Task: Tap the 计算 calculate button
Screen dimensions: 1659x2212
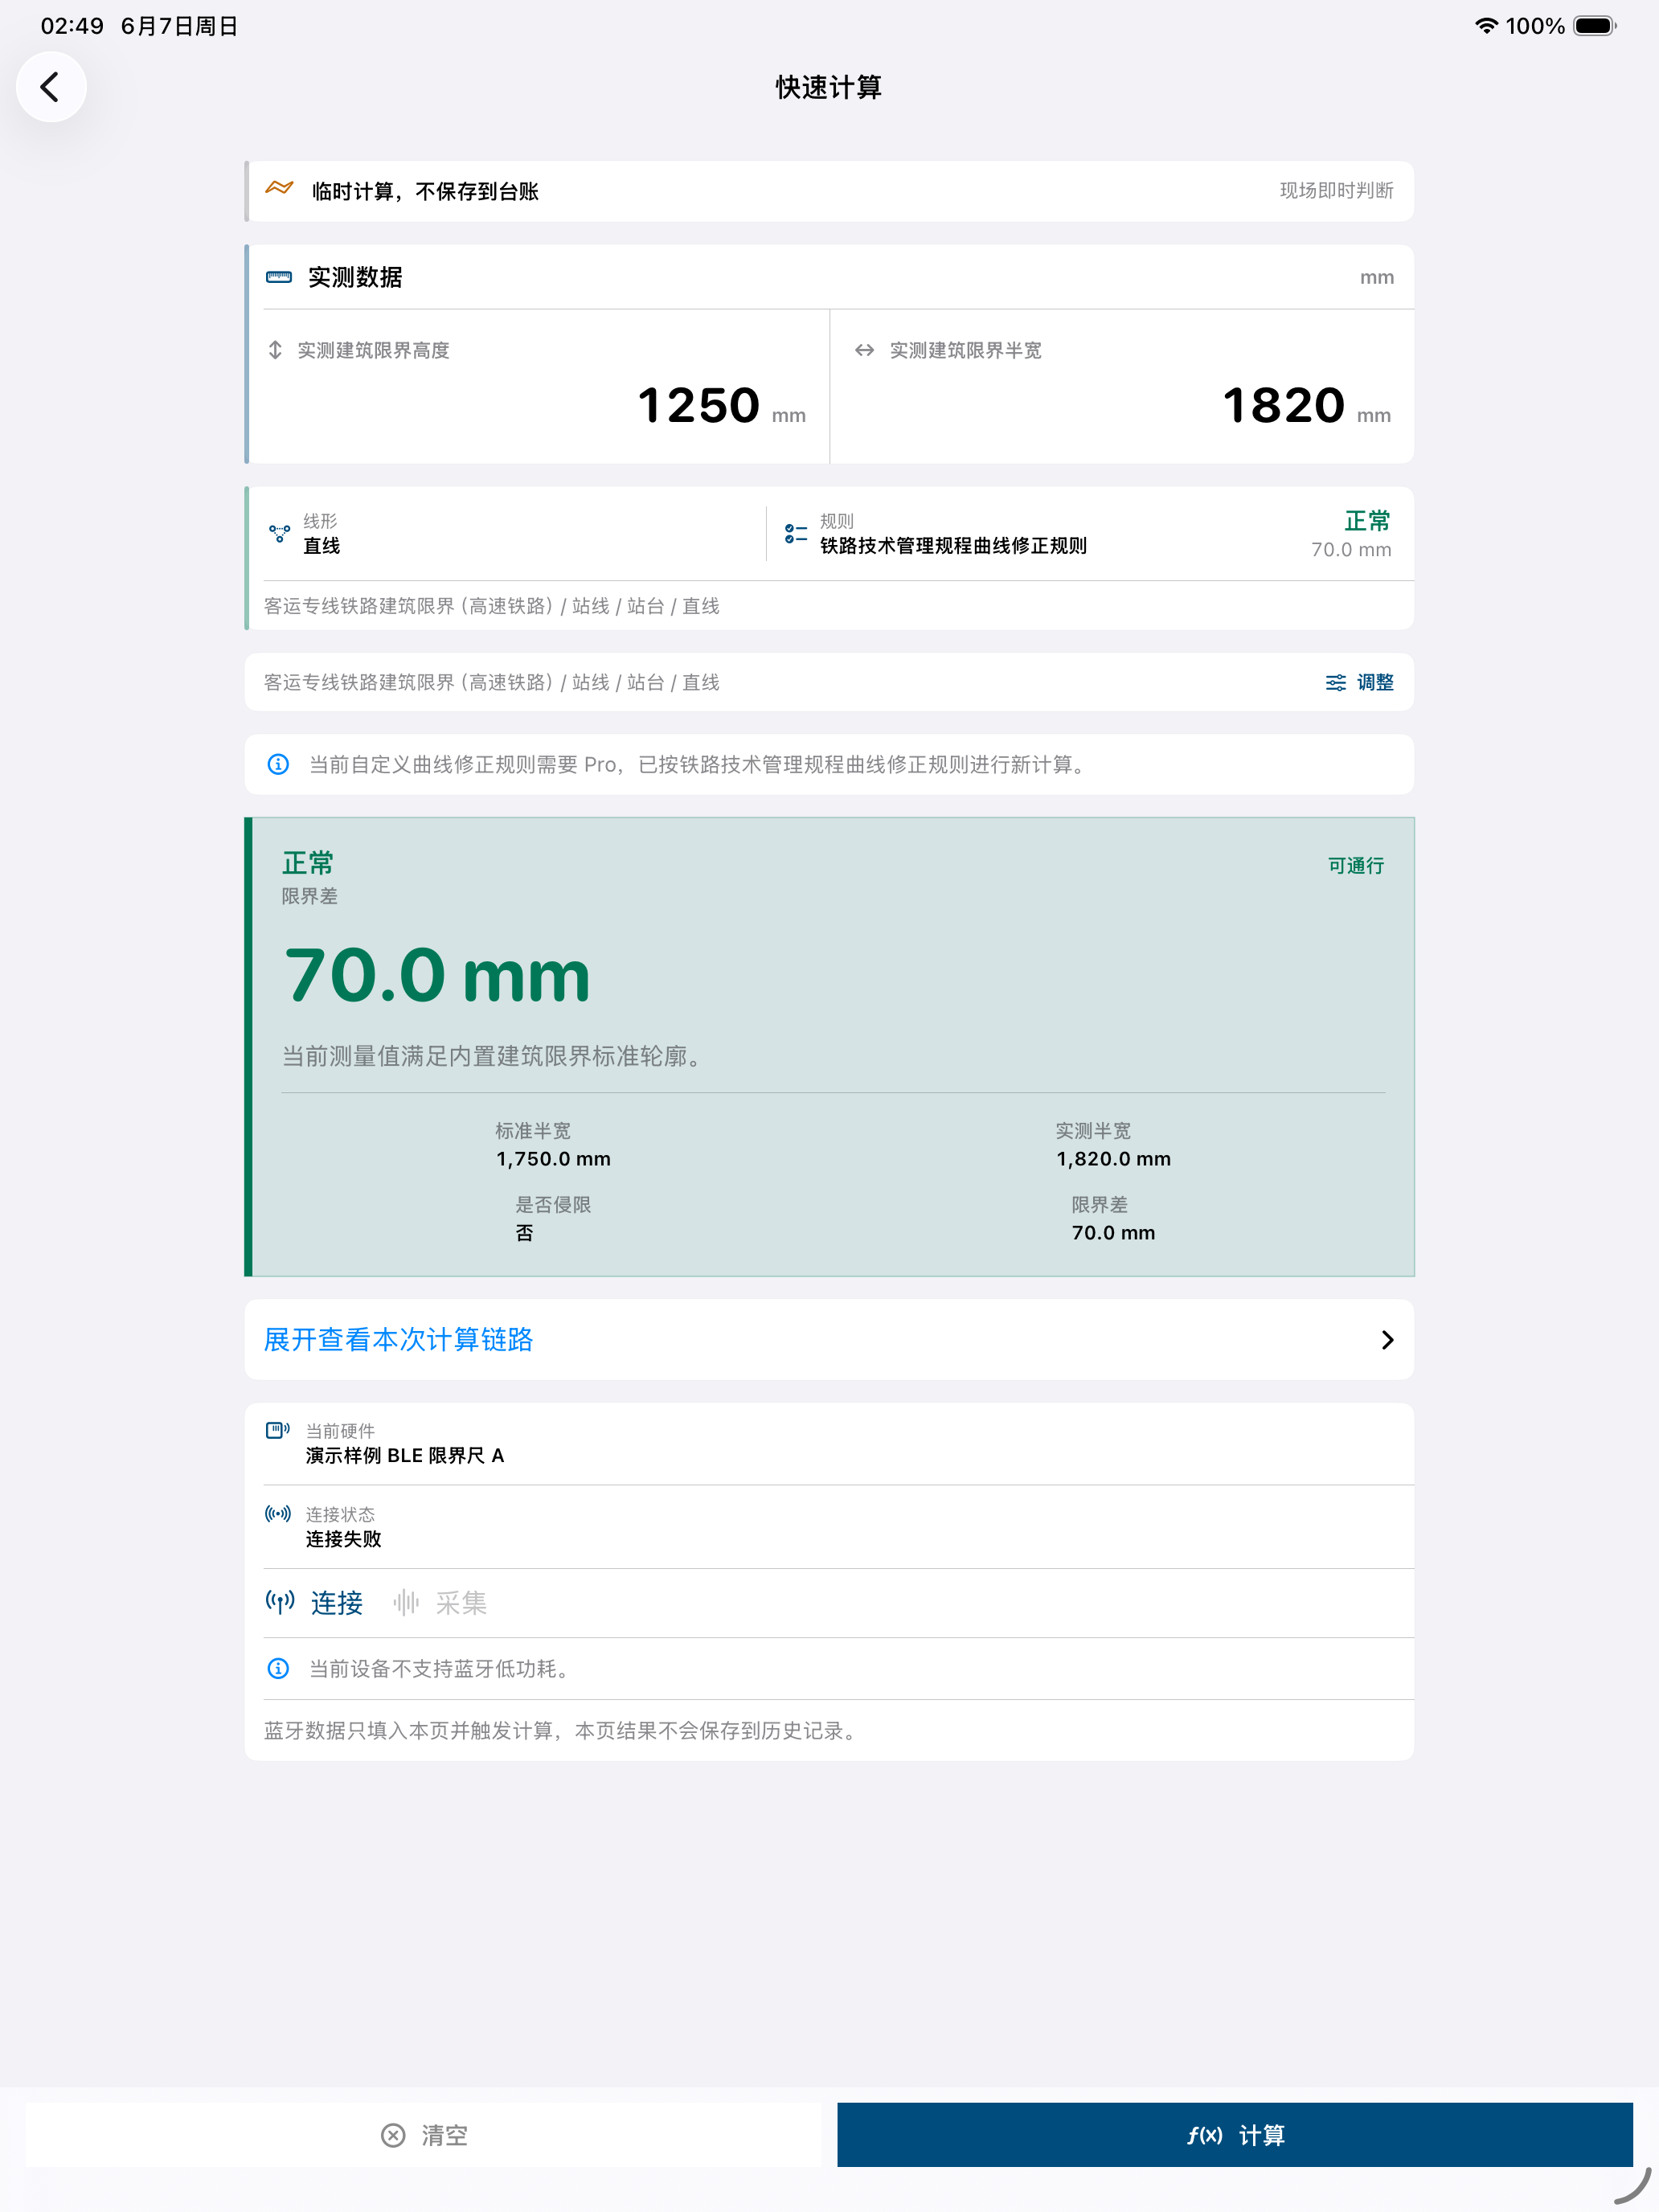Action: coord(1235,2136)
